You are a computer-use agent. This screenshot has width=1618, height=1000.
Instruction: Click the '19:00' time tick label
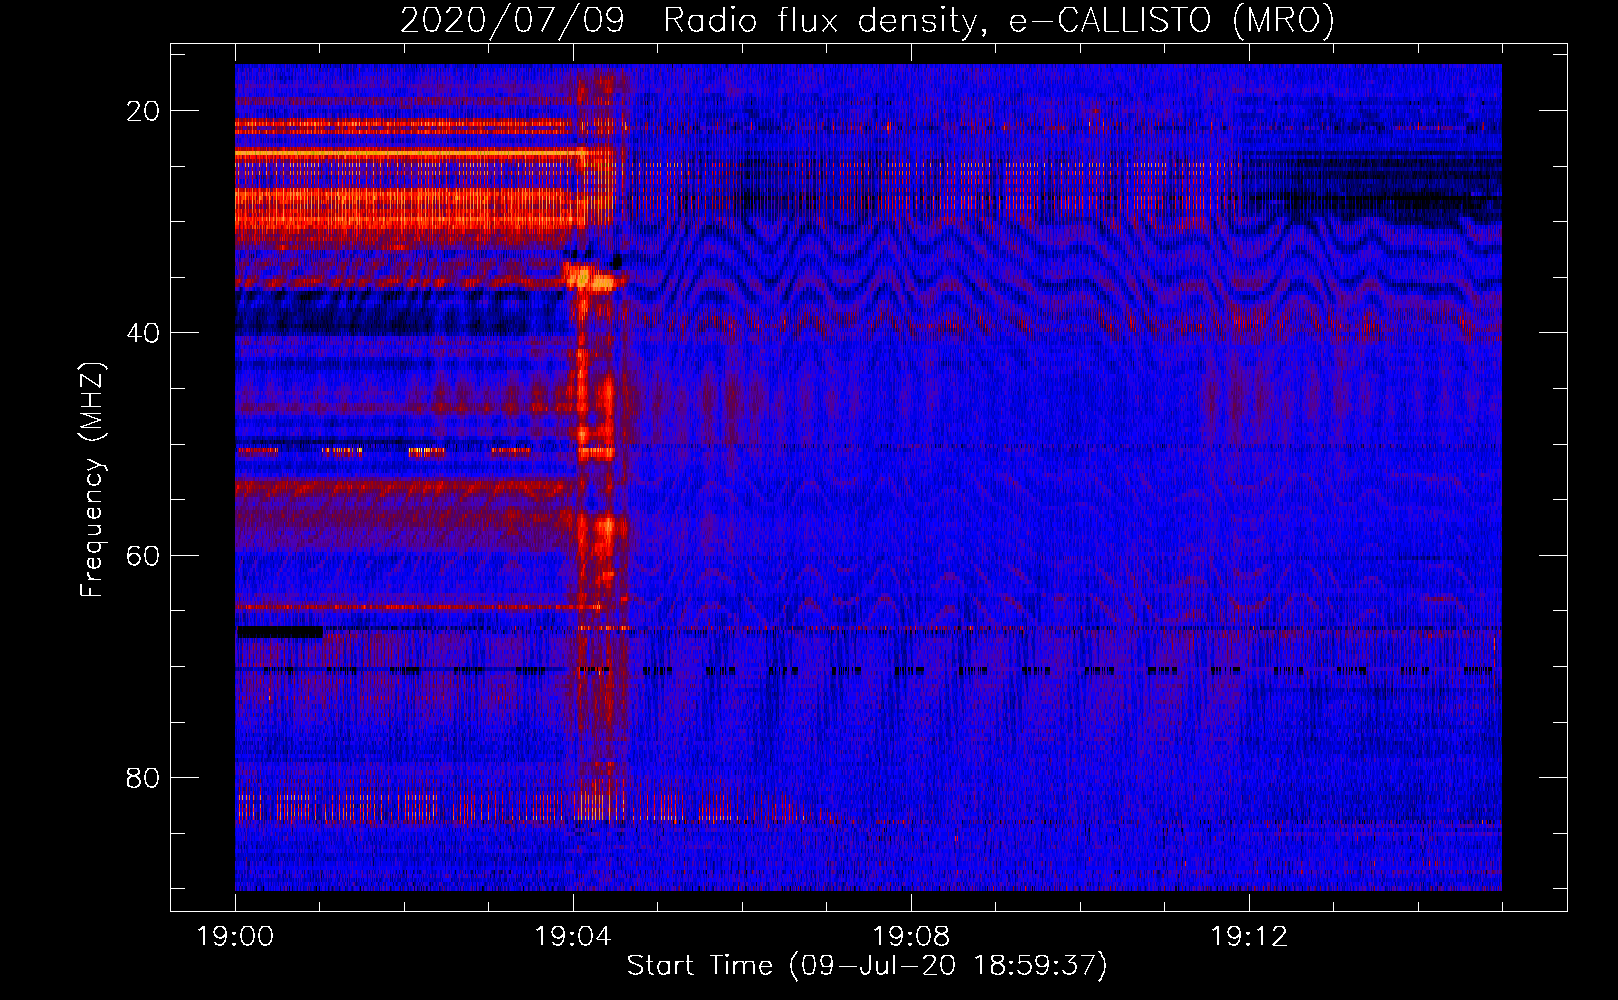235,937
